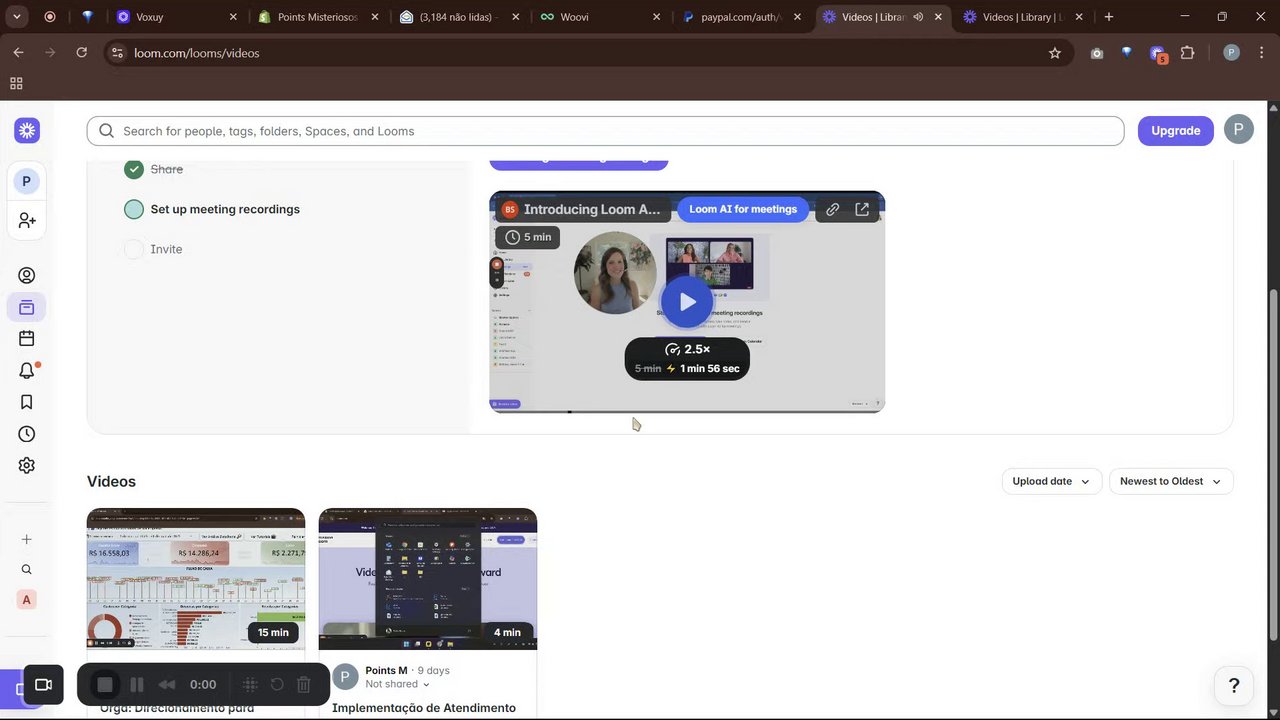The image size is (1280, 720).
Task: Click the Loom AI for meetings pill
Action: click(x=743, y=209)
